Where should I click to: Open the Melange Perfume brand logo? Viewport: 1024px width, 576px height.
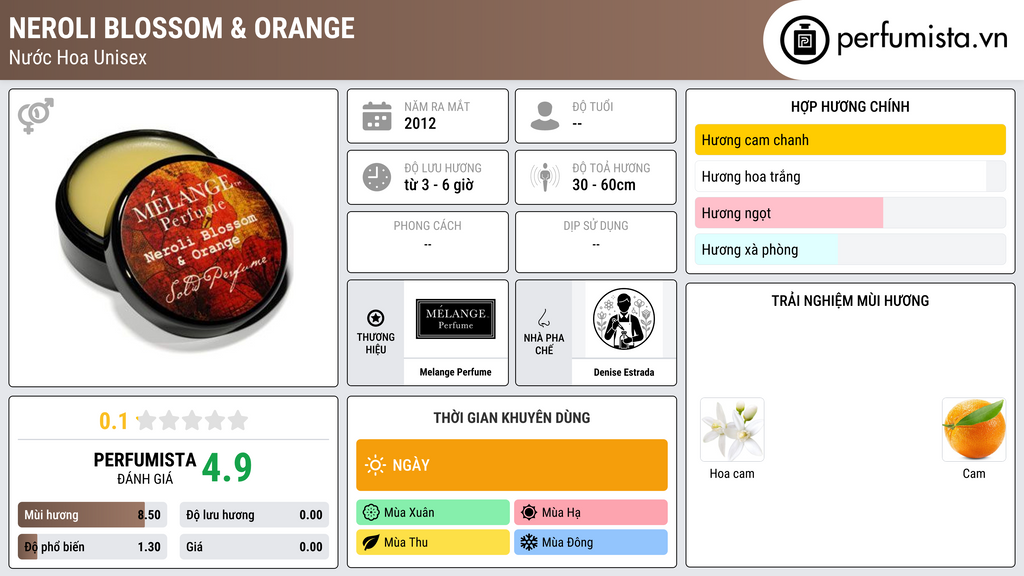[456, 319]
